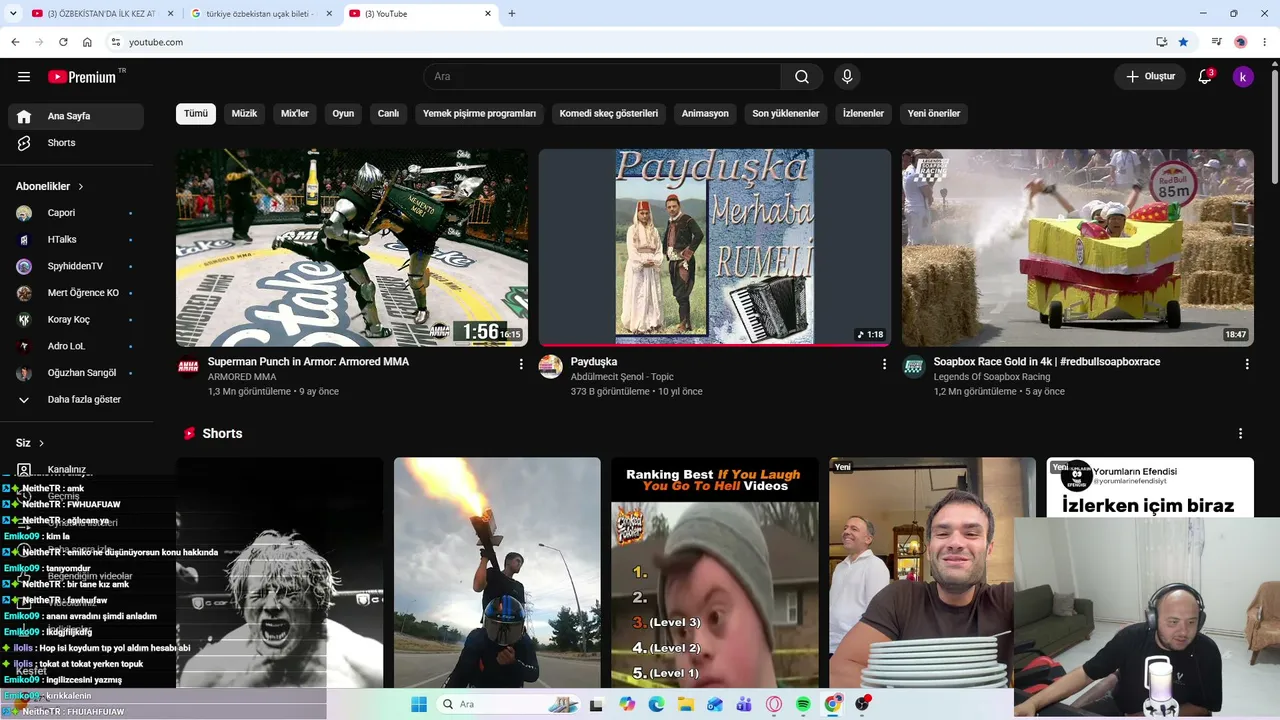Open Legends Of Soapbox Racing channel avatar
Viewport: 1280px width, 720px height.
point(914,367)
